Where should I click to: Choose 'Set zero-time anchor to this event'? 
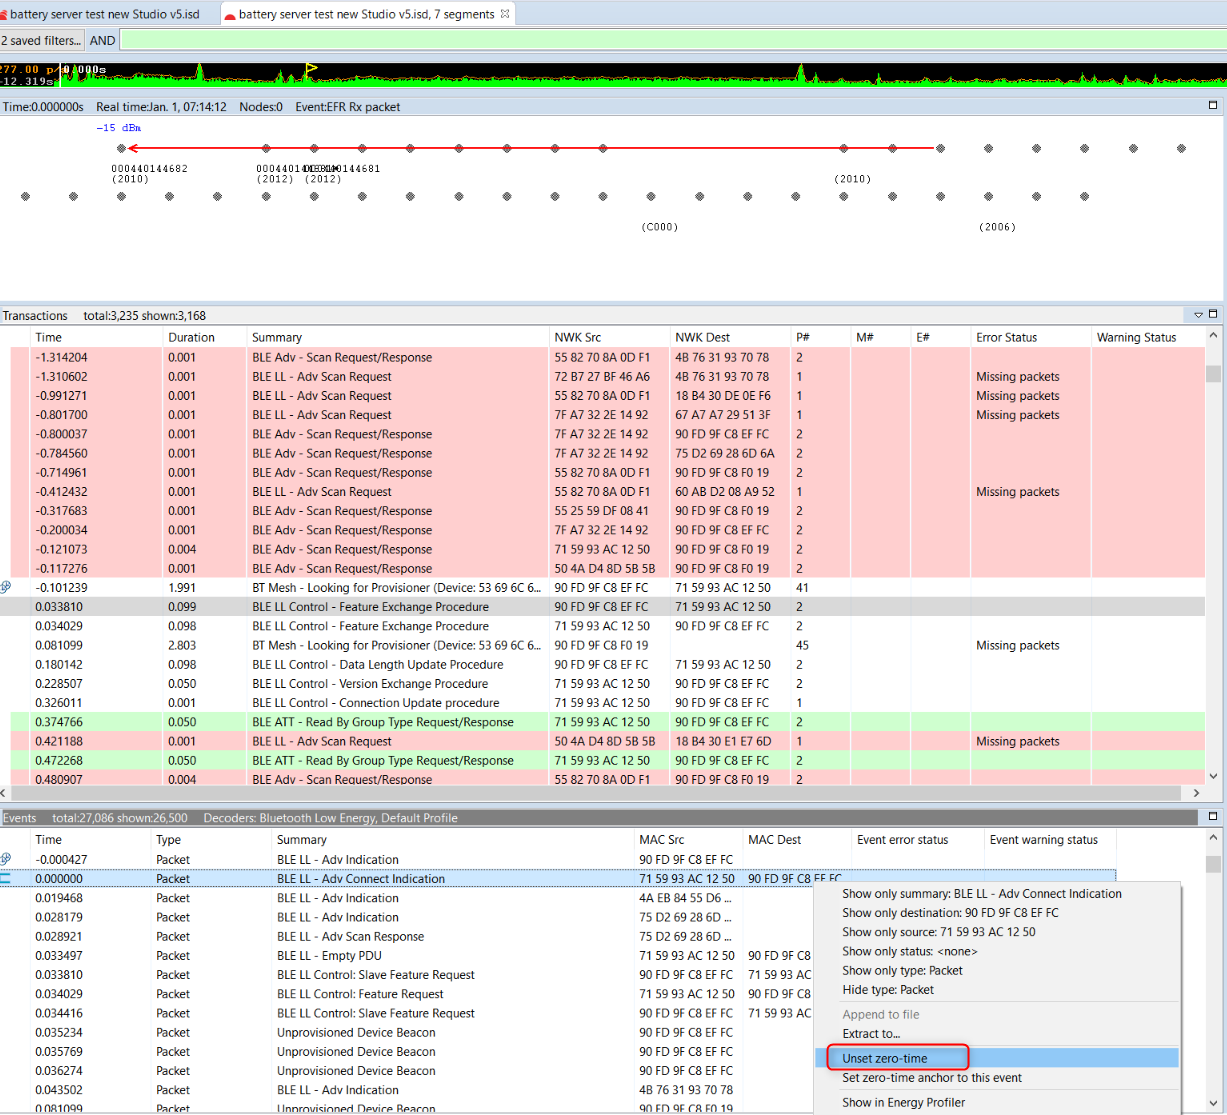click(931, 1078)
